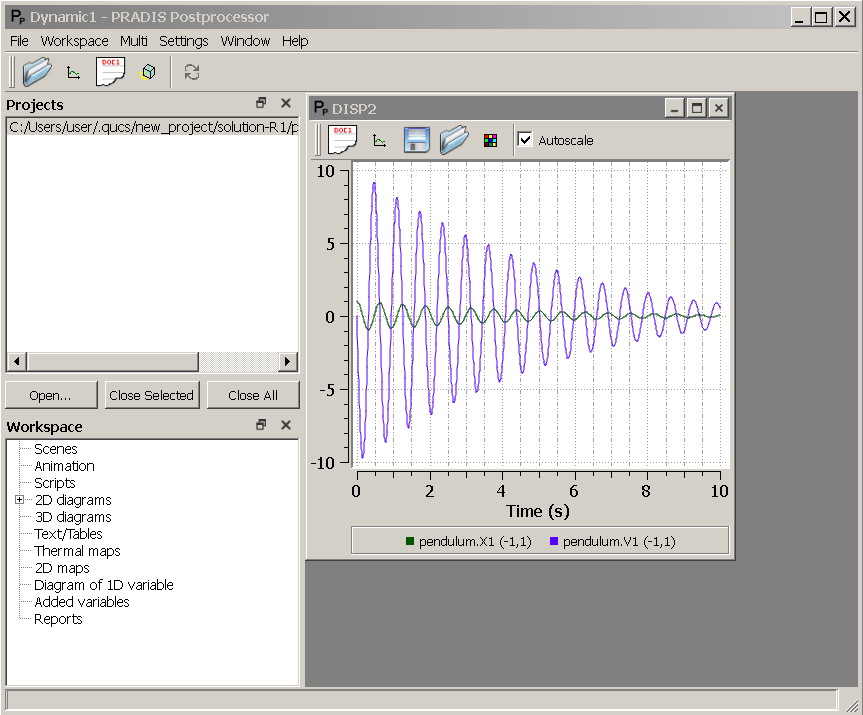Click the open folder icon in DISP2 toolbar
The image size is (863, 715).
coord(453,140)
